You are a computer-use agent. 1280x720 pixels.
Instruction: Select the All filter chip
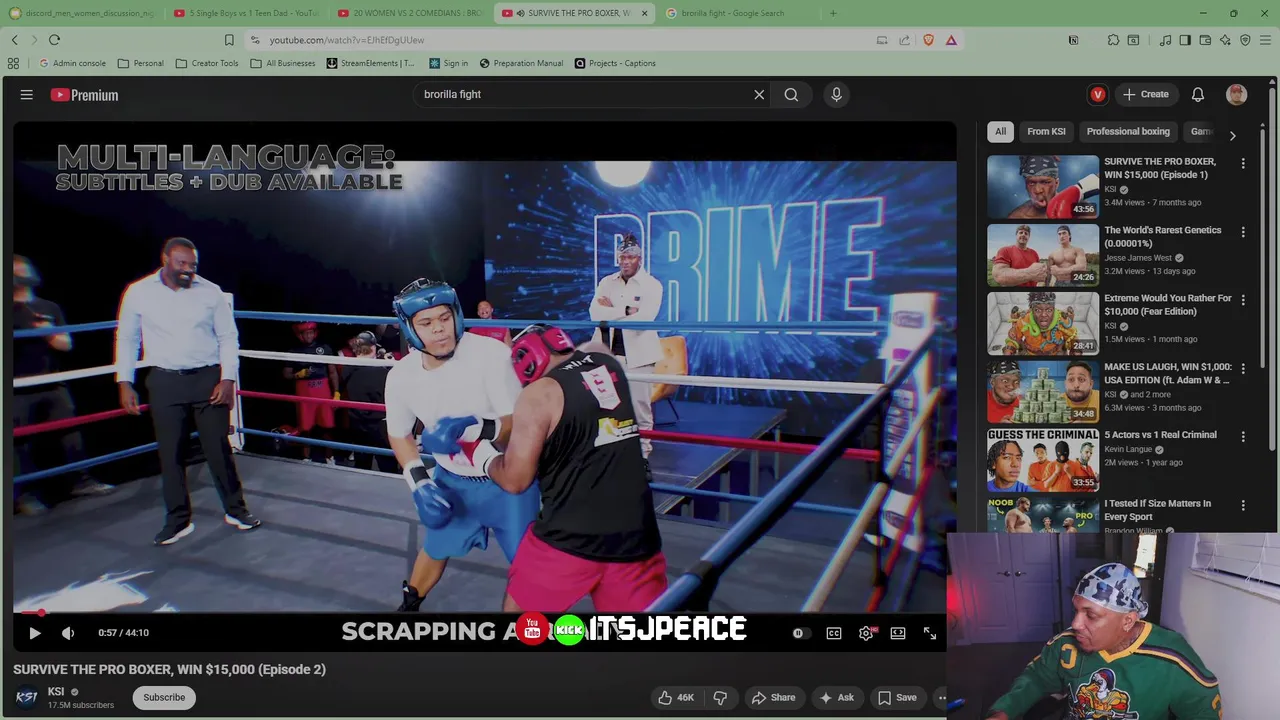tap(1000, 132)
